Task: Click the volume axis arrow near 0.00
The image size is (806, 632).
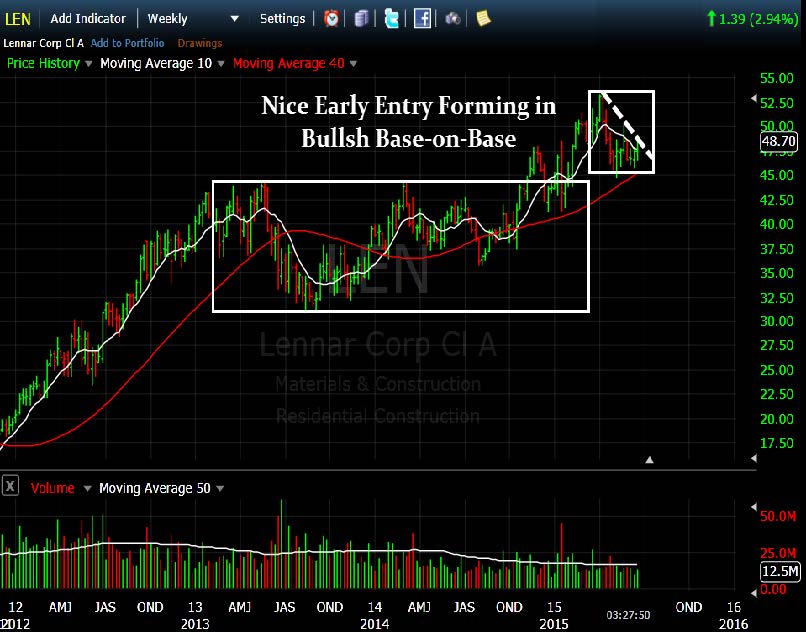Action: coord(754,593)
